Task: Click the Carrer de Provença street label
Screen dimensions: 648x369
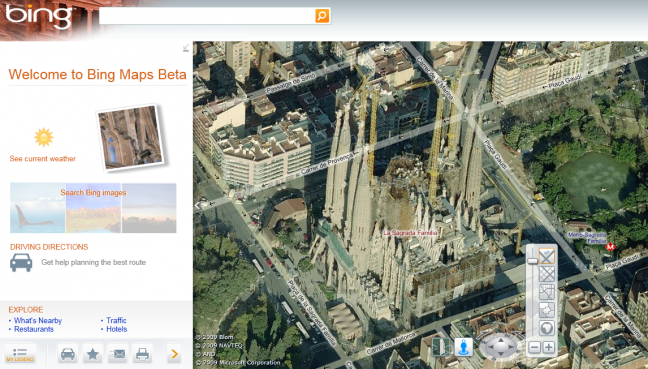Action: click(x=327, y=164)
